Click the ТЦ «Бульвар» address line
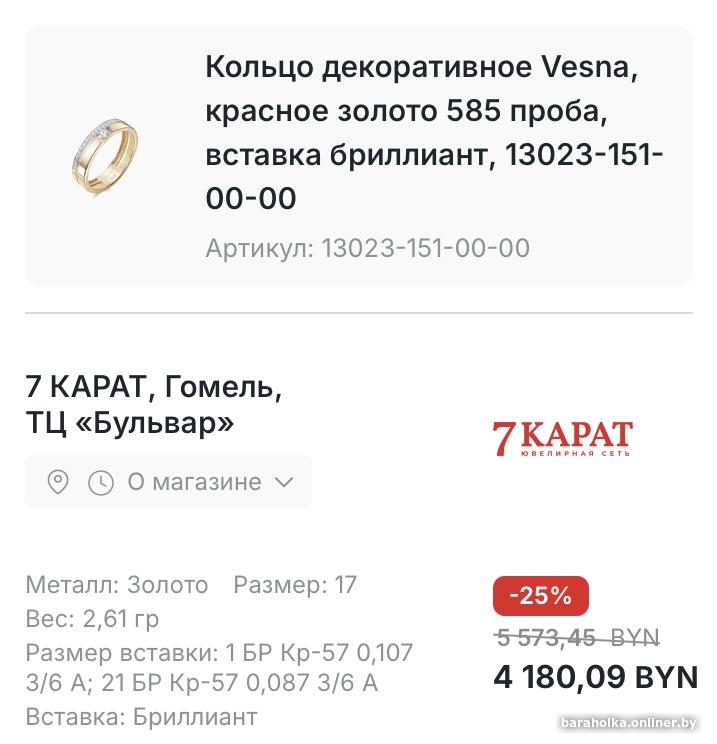The height and width of the screenshot is (744, 717). click(x=129, y=424)
